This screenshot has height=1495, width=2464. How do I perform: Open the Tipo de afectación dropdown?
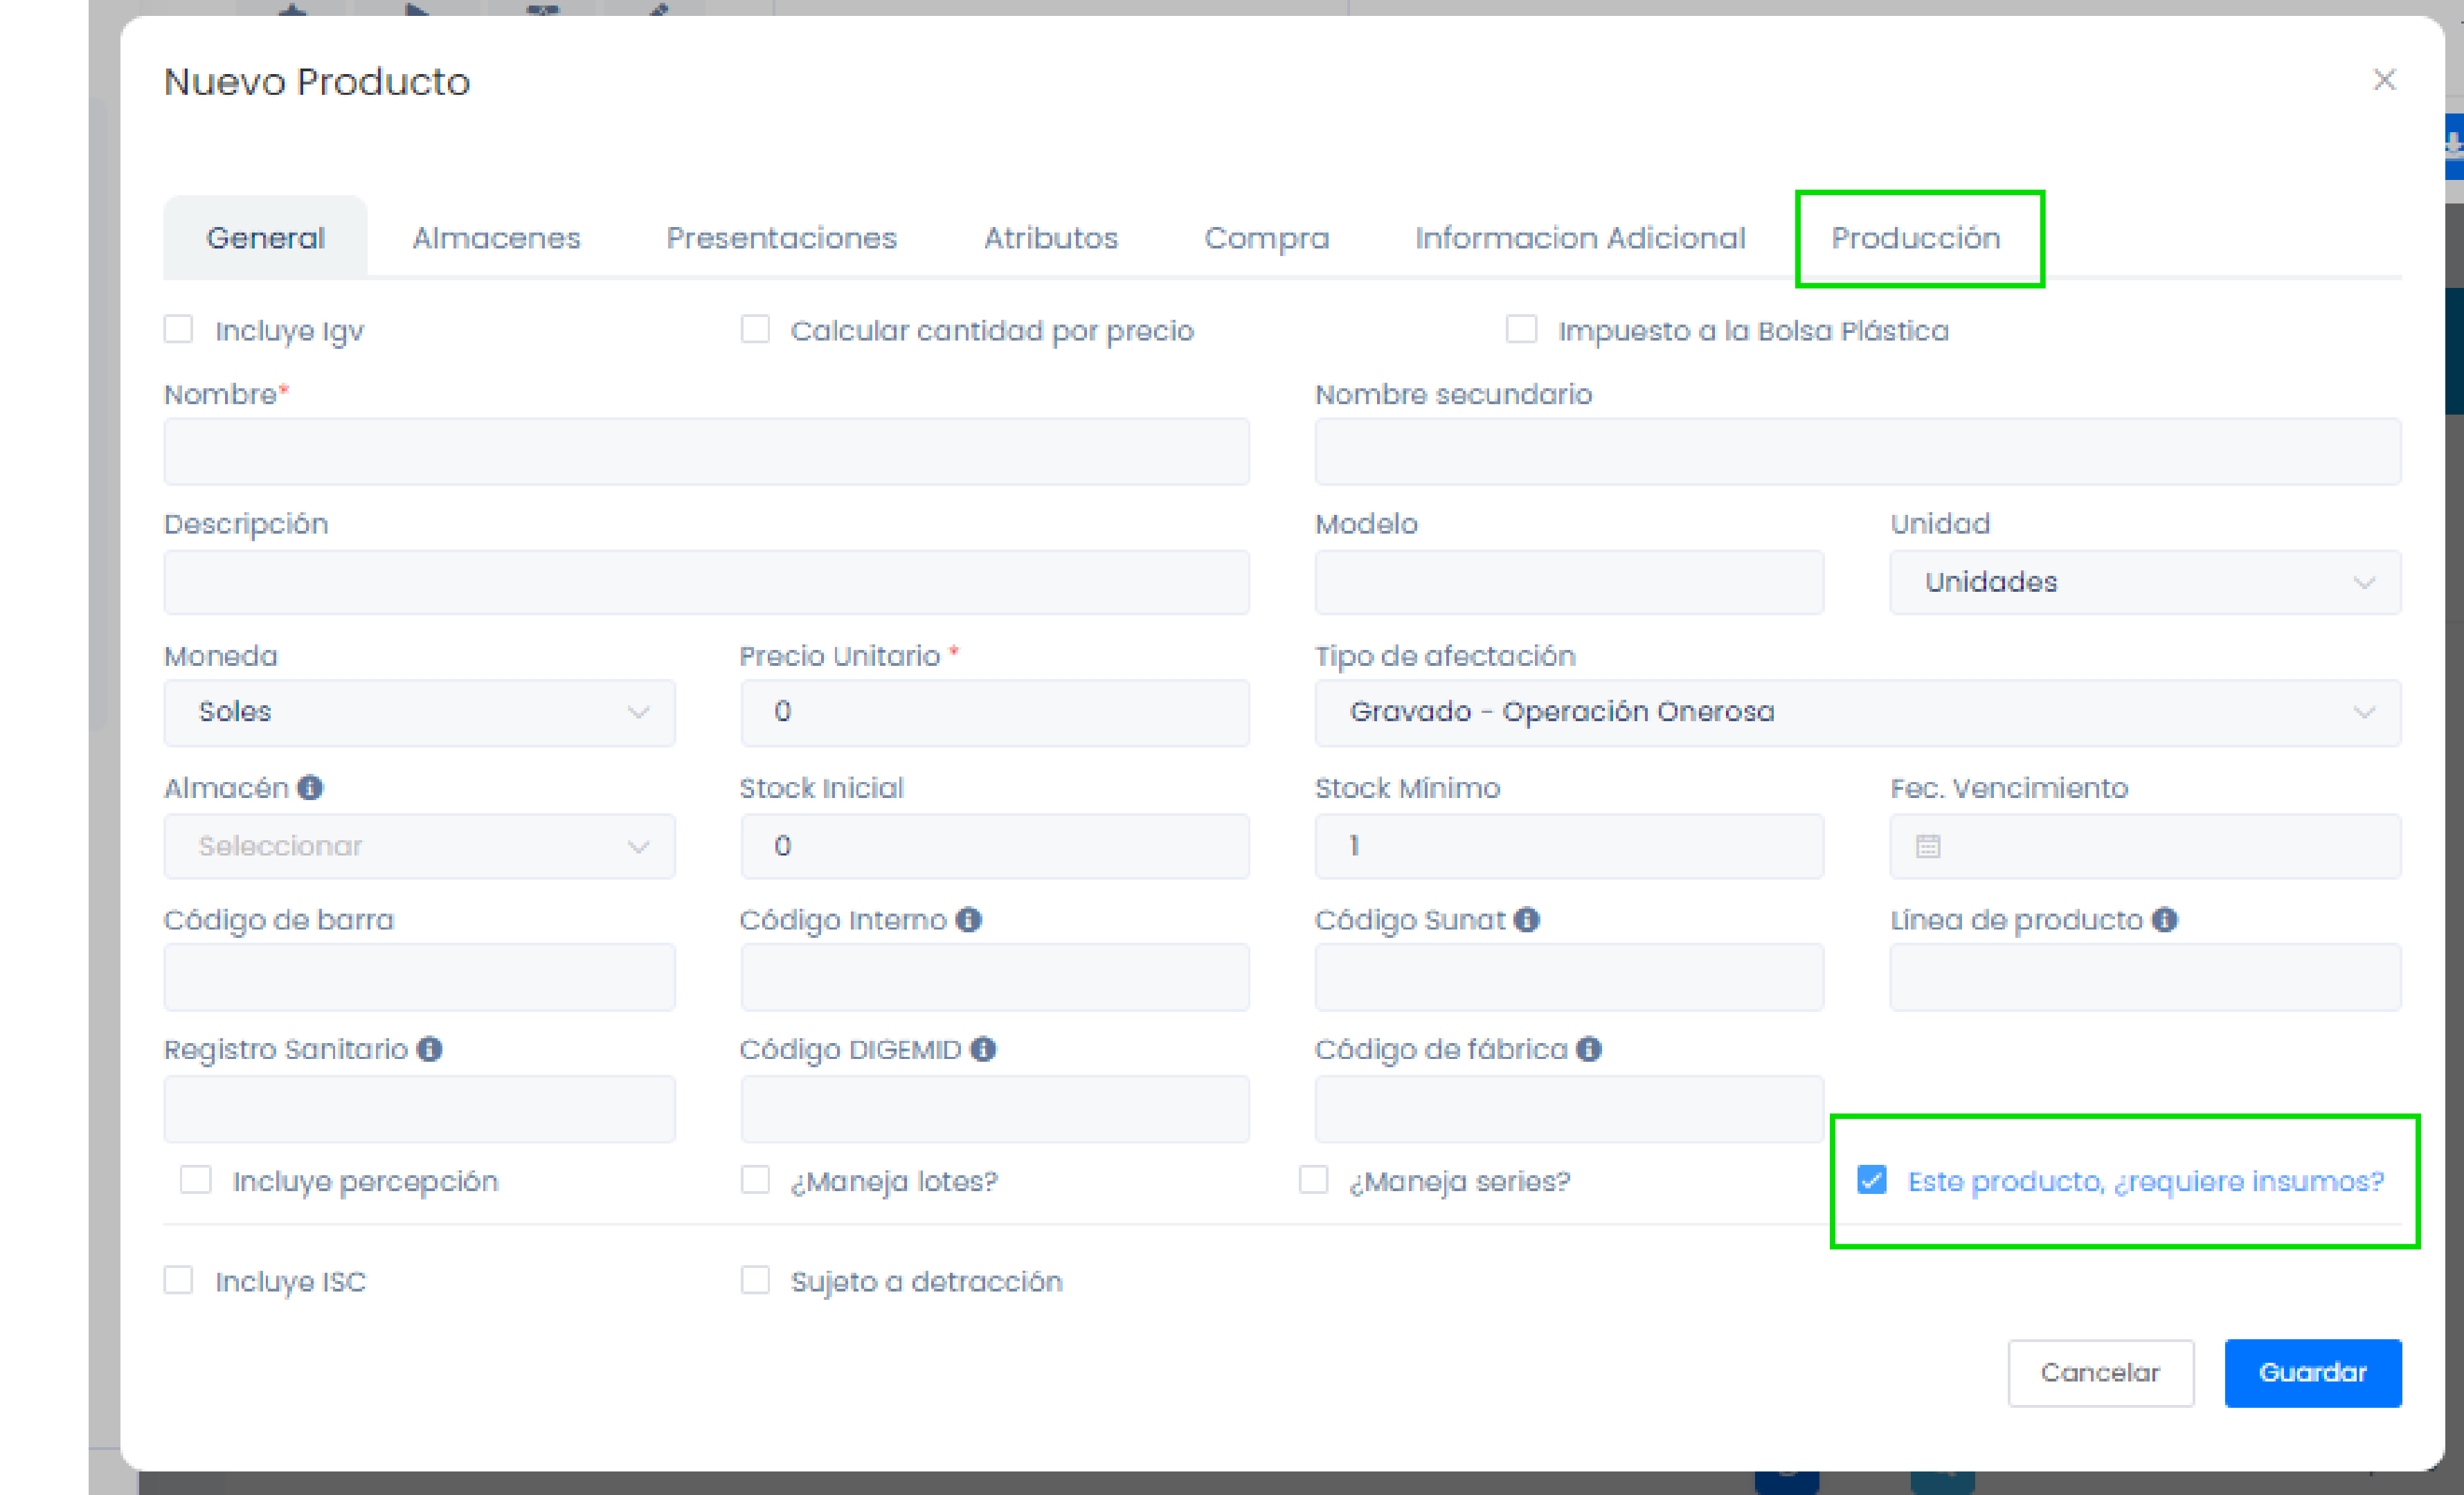pos(1857,712)
